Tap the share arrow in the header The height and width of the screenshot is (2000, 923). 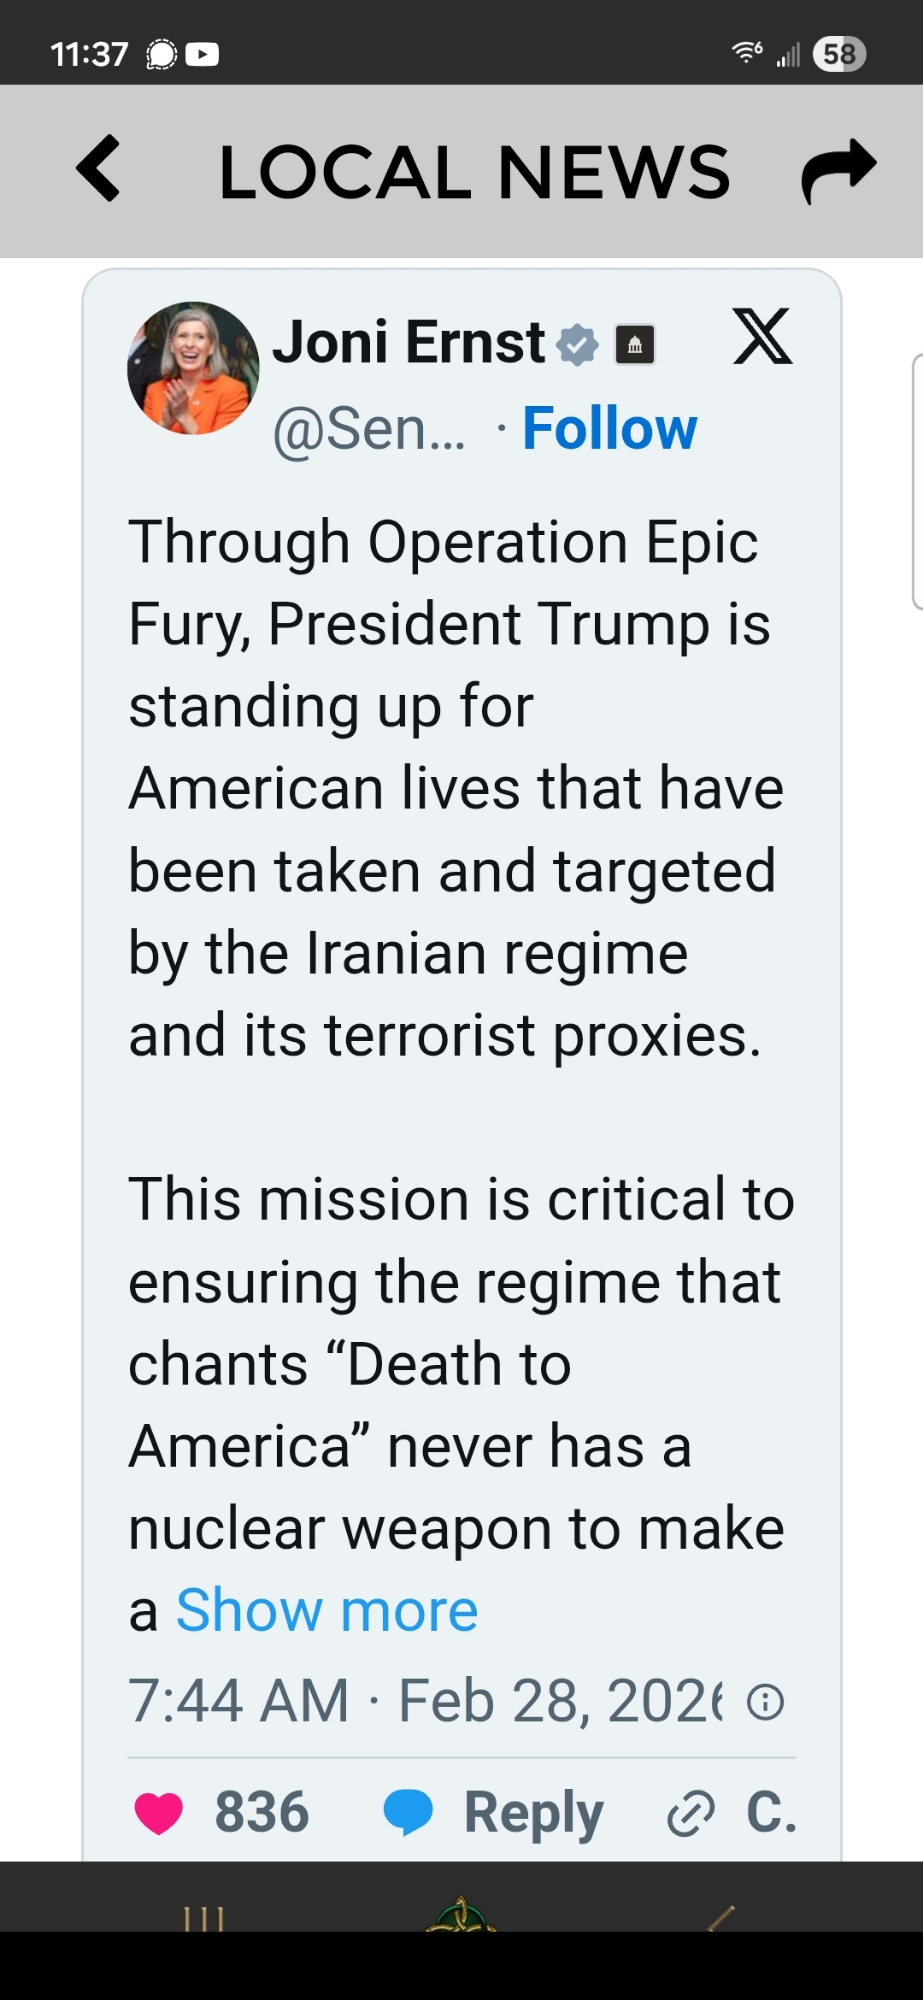point(838,171)
